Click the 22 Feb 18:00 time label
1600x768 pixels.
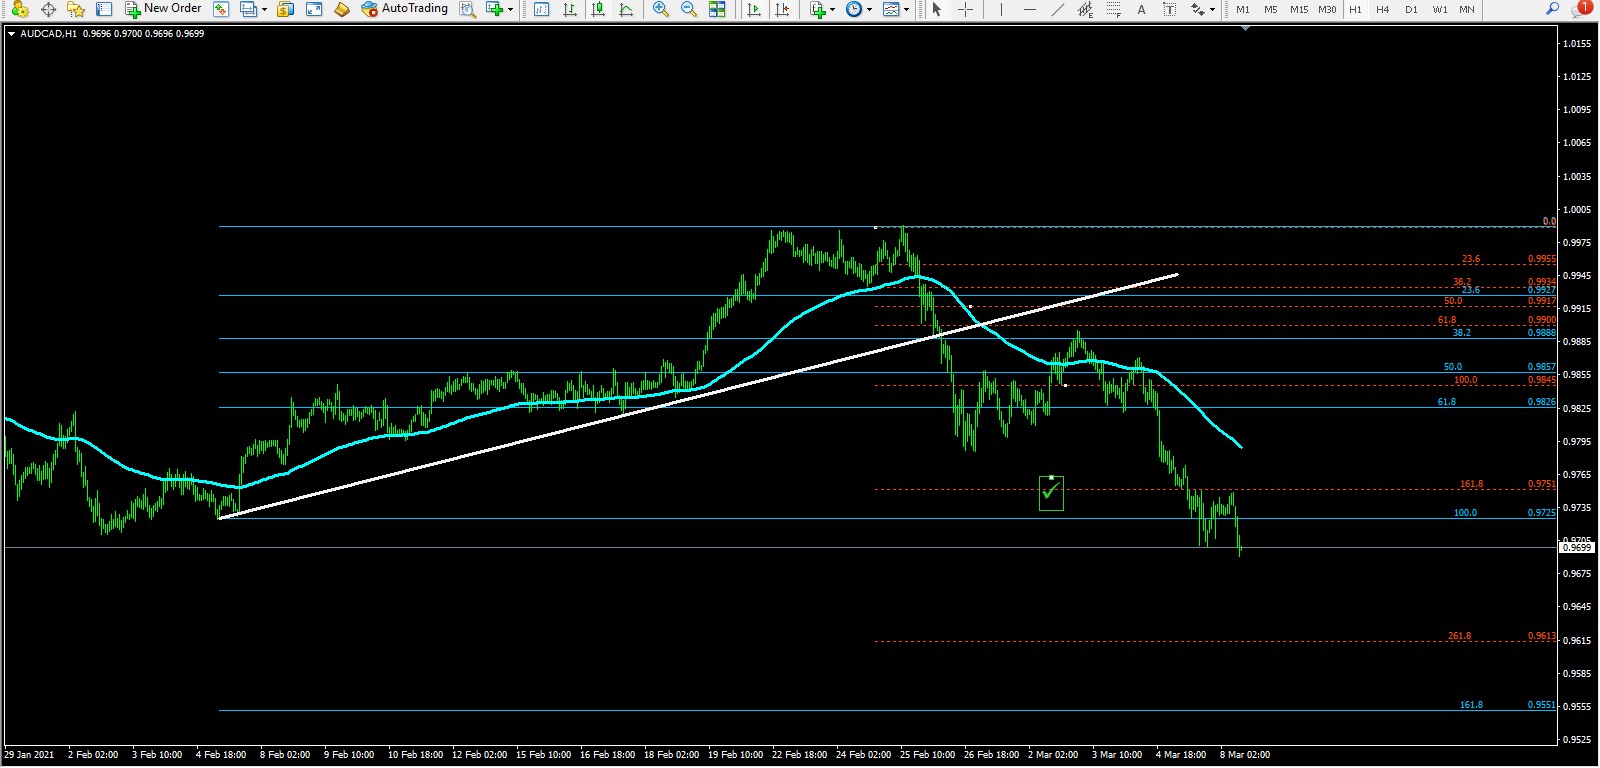799,755
